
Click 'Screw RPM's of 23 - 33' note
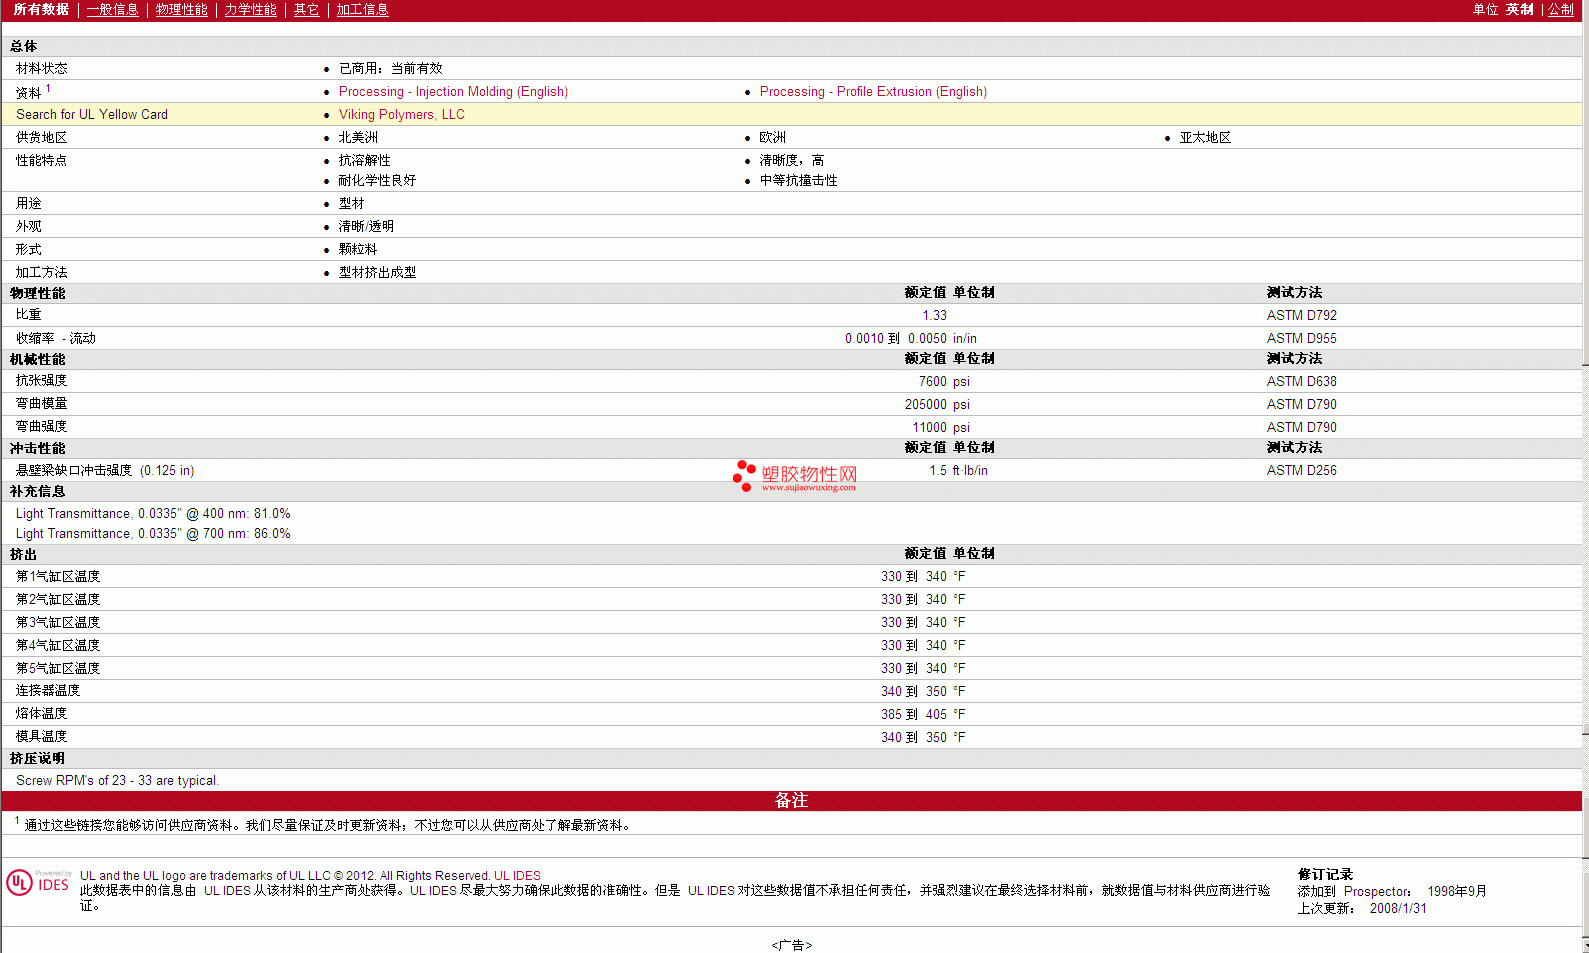(117, 780)
